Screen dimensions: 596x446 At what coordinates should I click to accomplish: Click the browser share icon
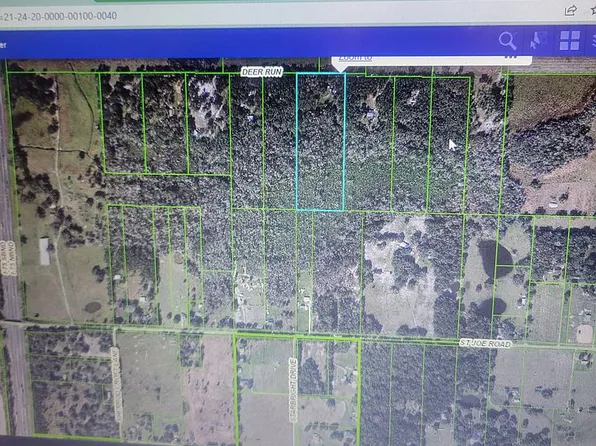click(570, 11)
